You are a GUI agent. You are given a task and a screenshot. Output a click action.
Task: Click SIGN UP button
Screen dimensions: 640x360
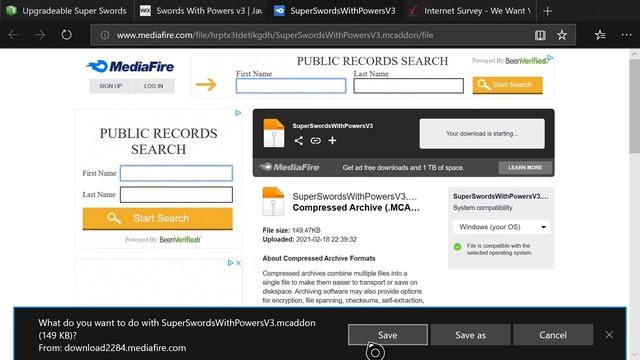111,86
